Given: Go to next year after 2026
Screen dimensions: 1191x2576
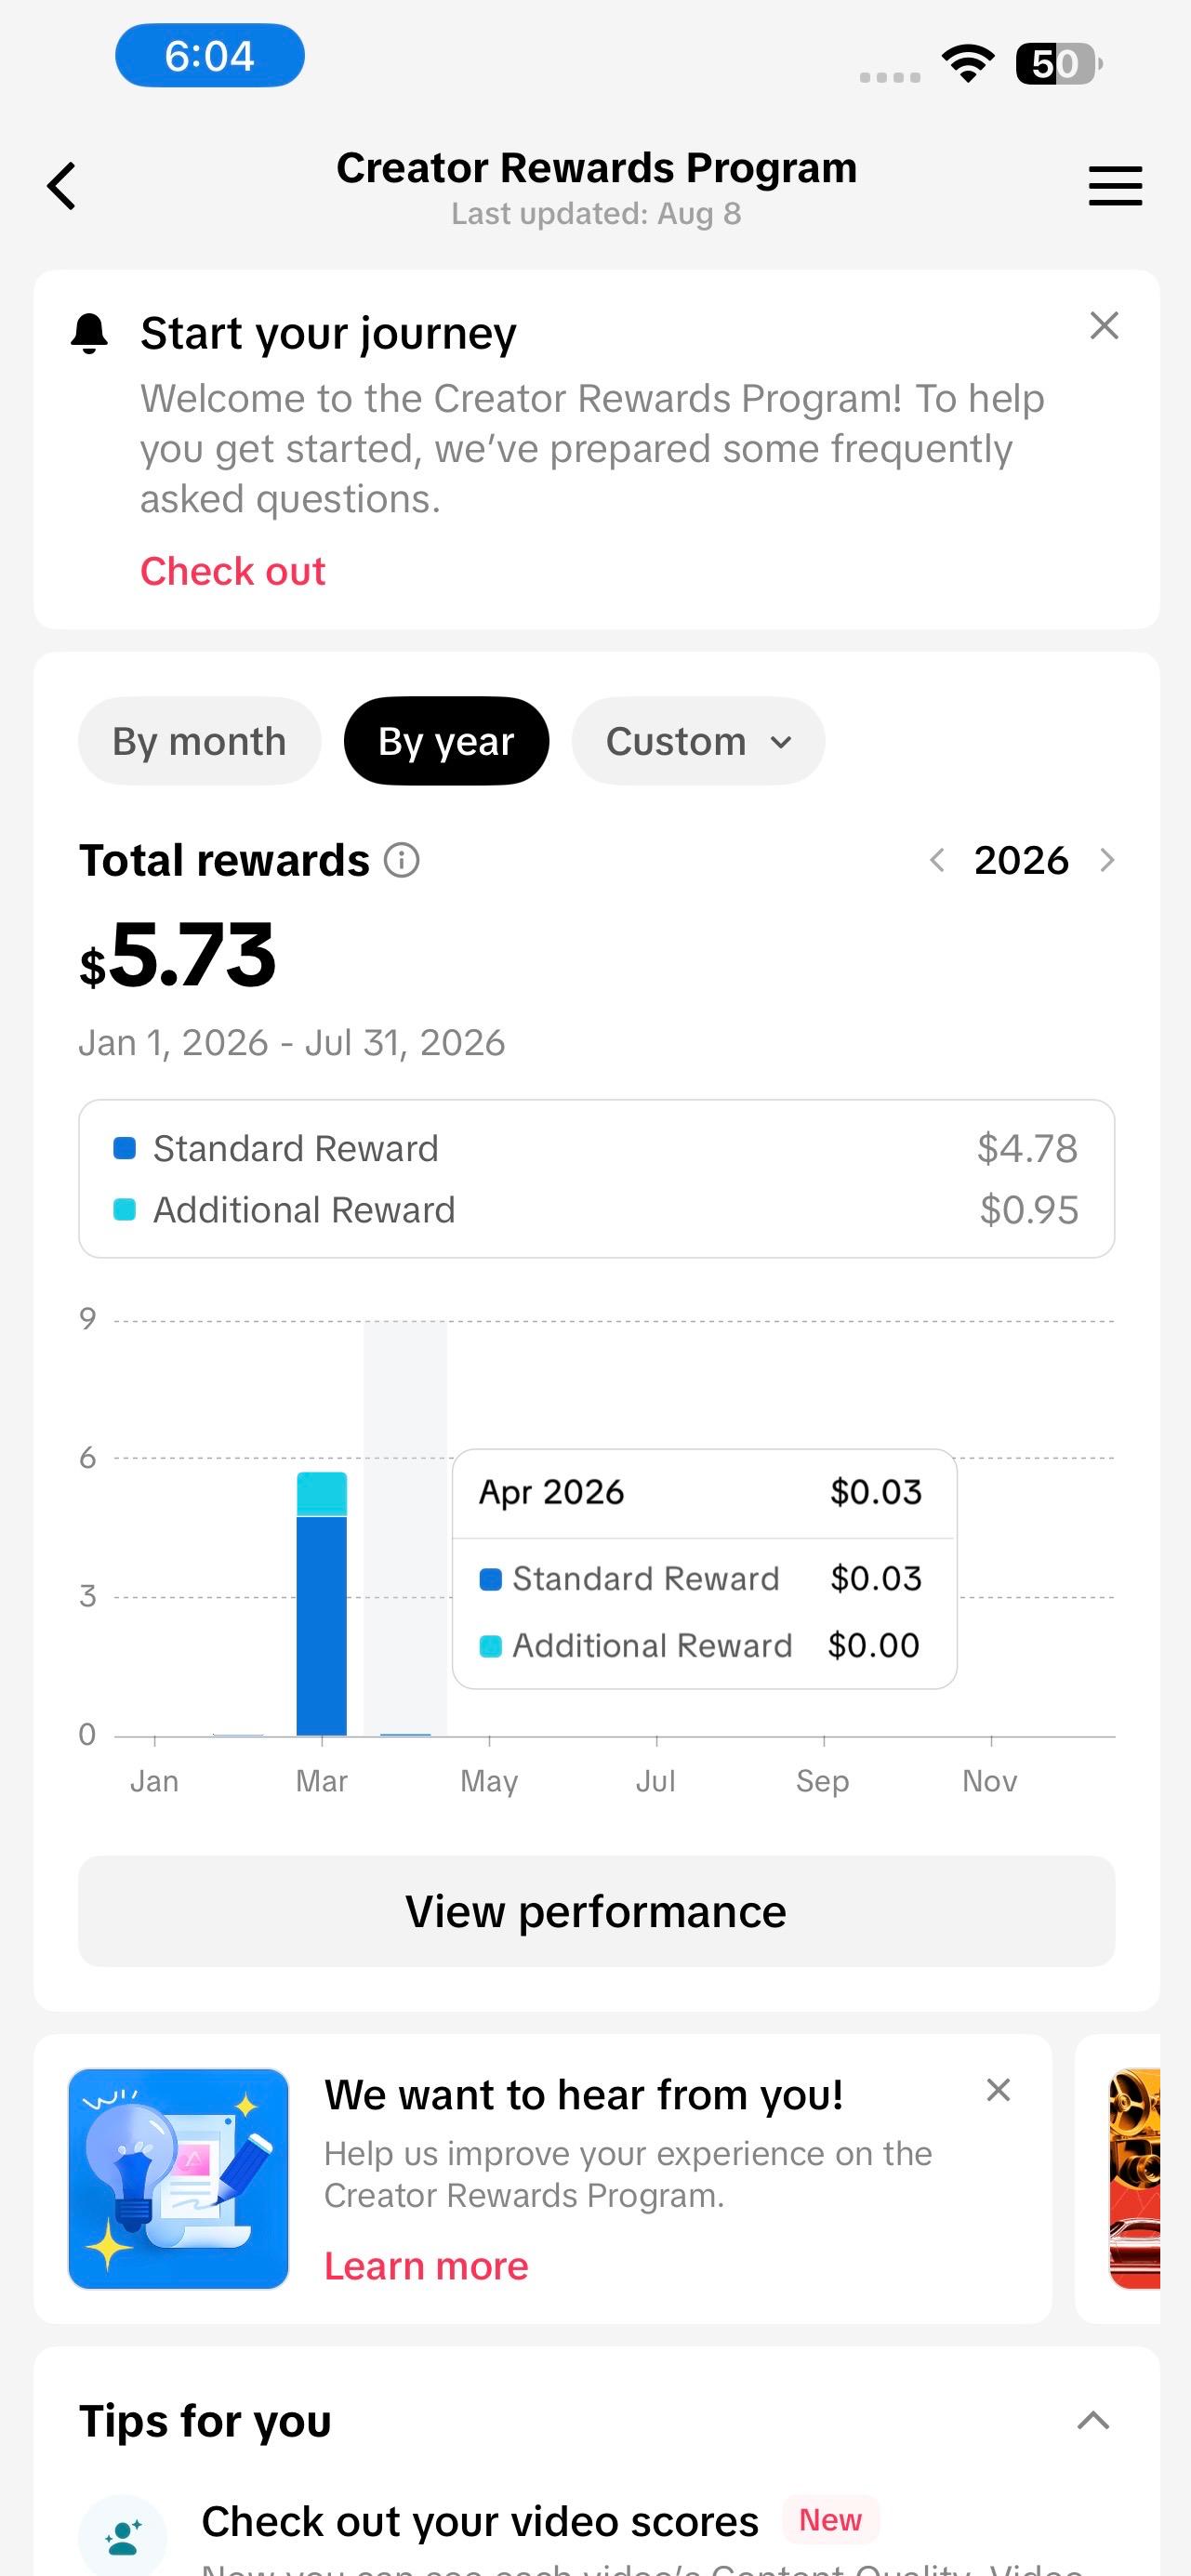Looking at the screenshot, I should pyautogui.click(x=1106, y=860).
